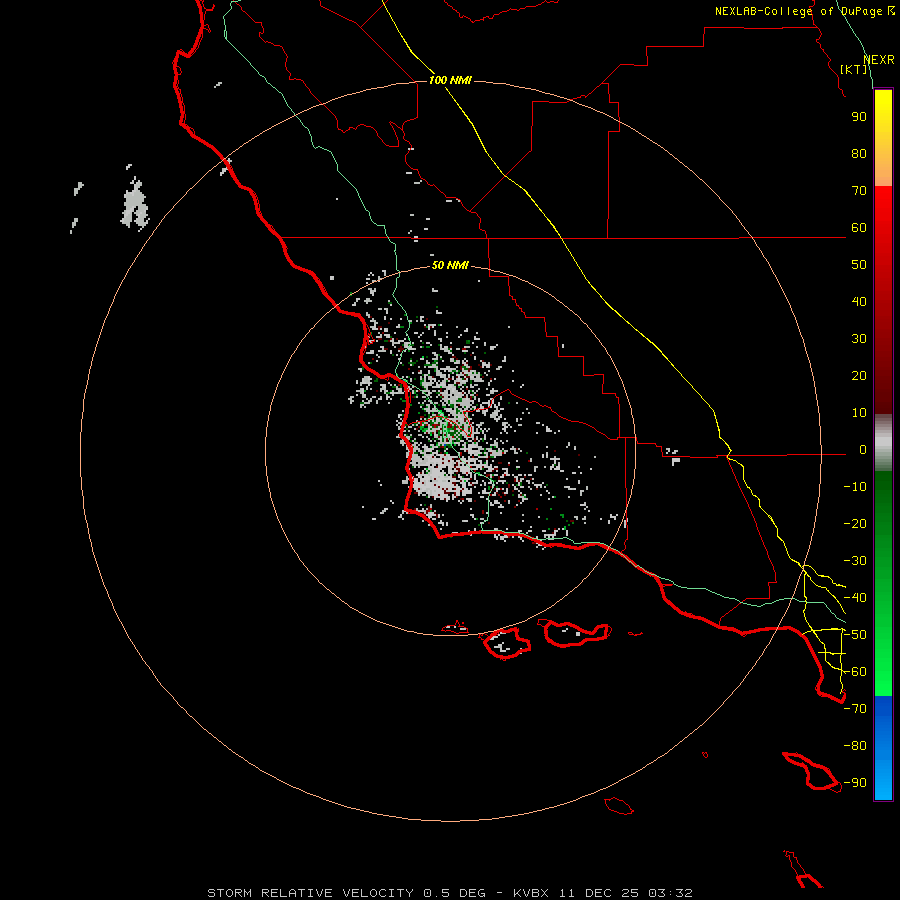Screen dimensions: 900x900
Task: Click the -50 value on velocity scale
Action: [x=855, y=635]
